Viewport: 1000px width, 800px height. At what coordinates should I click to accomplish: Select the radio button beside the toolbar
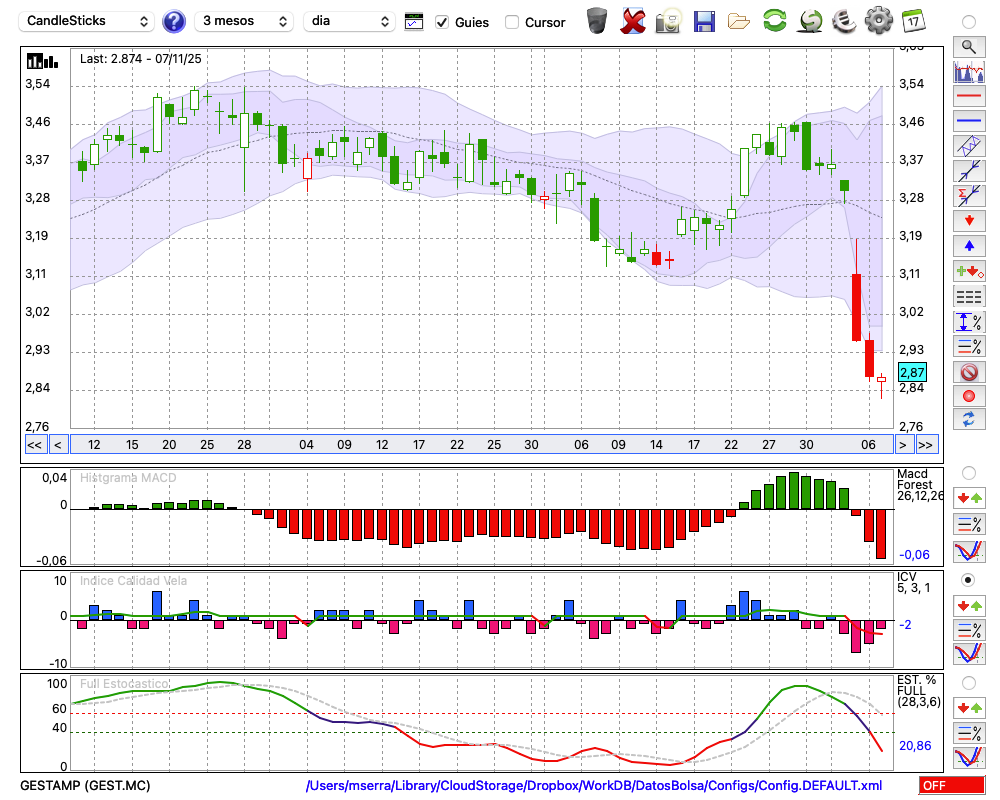[x=969, y=22]
